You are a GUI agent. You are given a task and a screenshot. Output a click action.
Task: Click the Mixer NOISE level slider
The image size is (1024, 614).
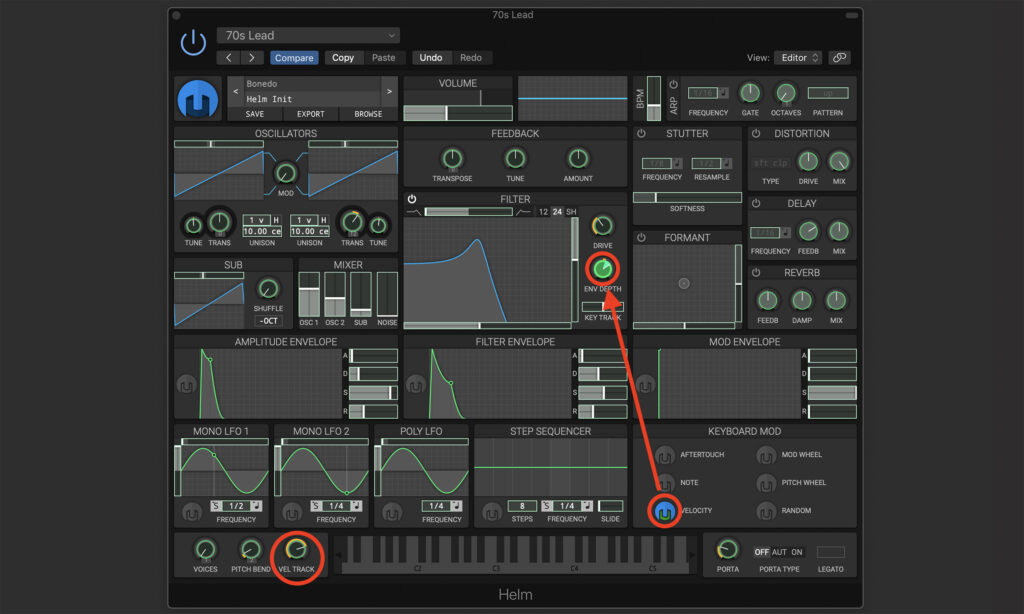tap(387, 294)
